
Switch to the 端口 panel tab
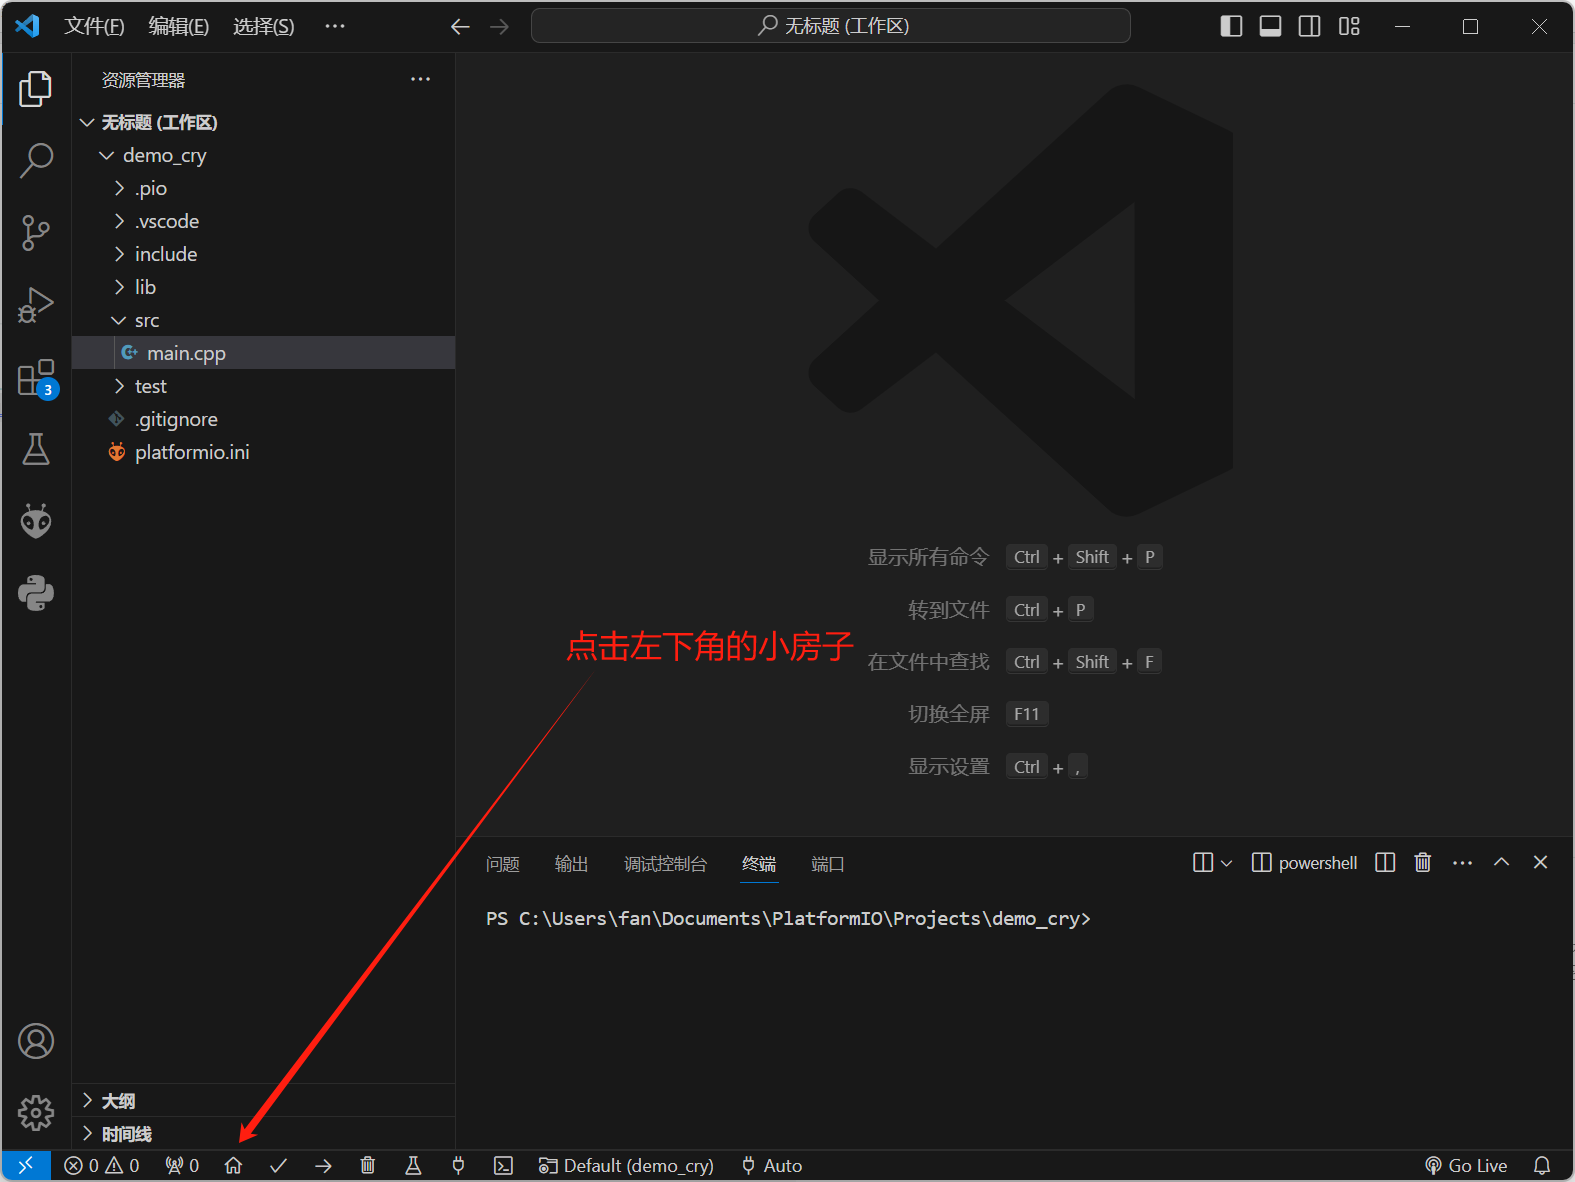pos(828,864)
